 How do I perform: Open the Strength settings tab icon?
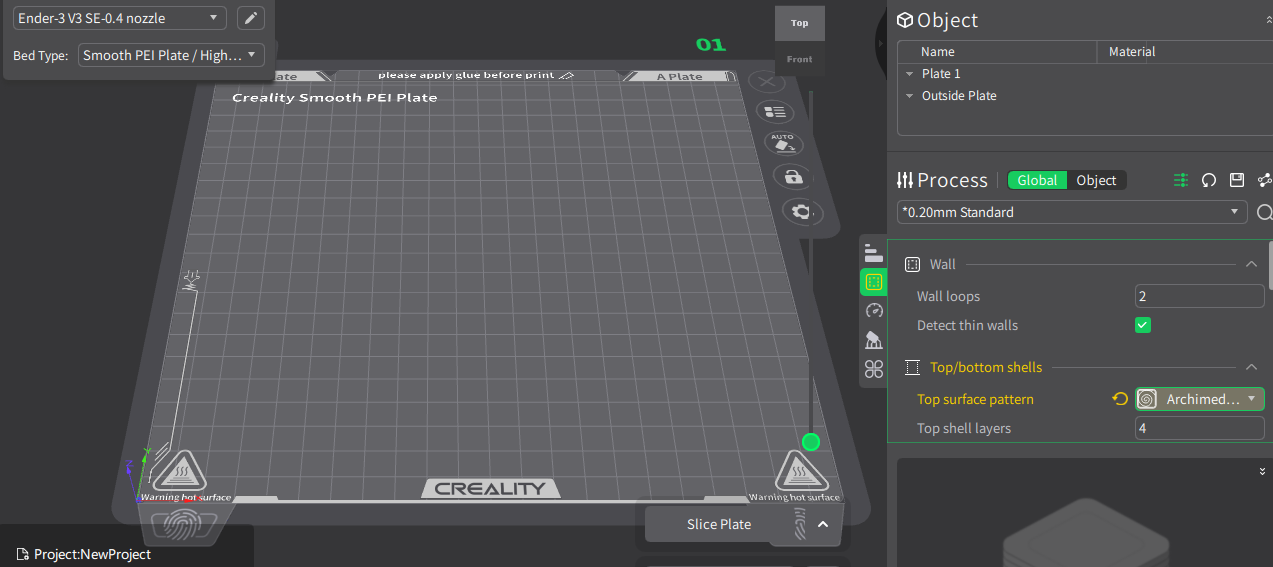click(874, 282)
